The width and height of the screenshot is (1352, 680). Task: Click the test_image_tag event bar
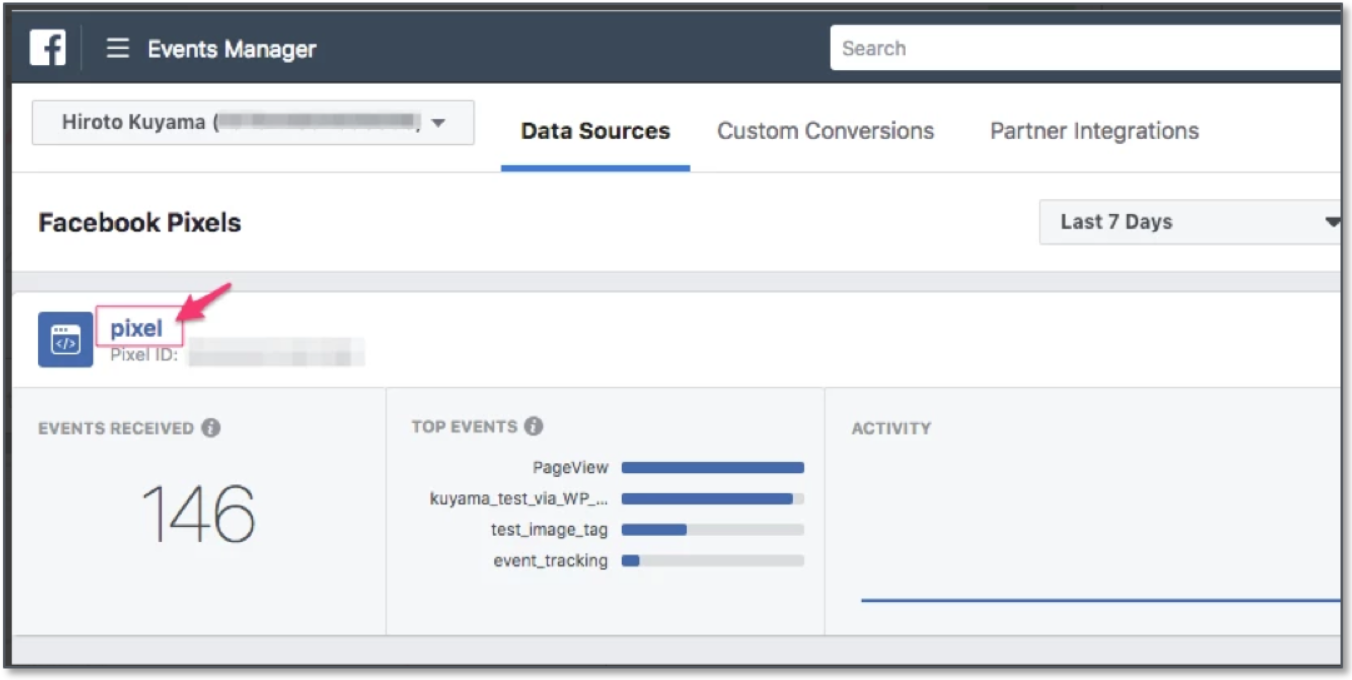click(712, 530)
